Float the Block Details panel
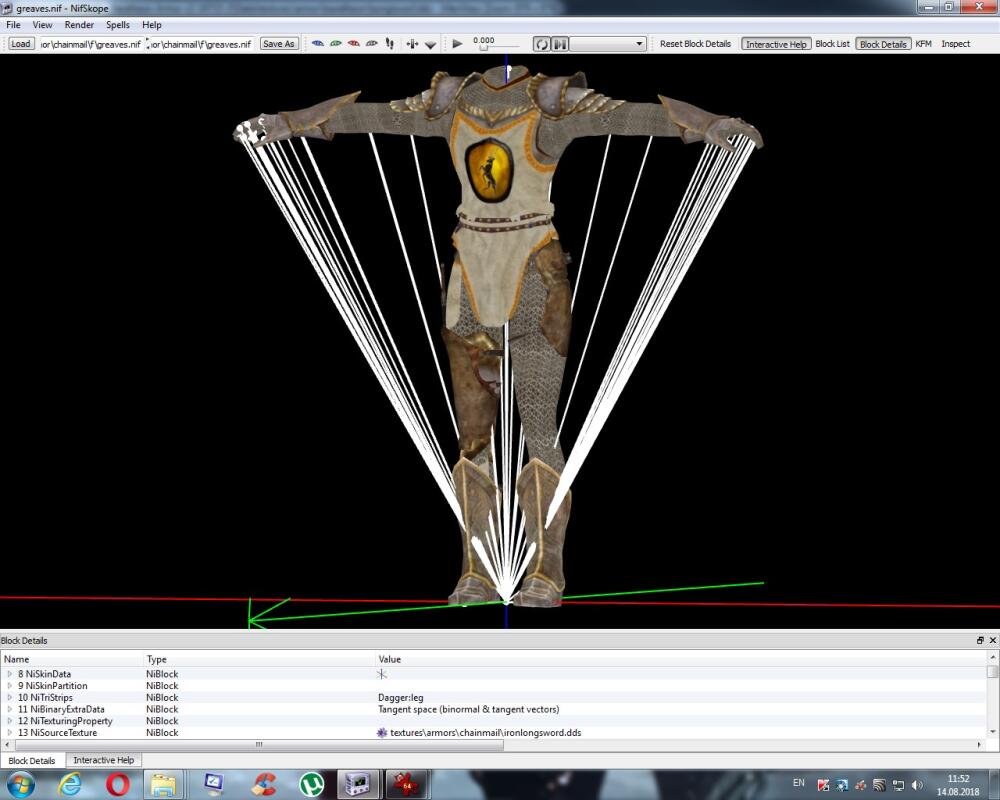 coord(980,640)
